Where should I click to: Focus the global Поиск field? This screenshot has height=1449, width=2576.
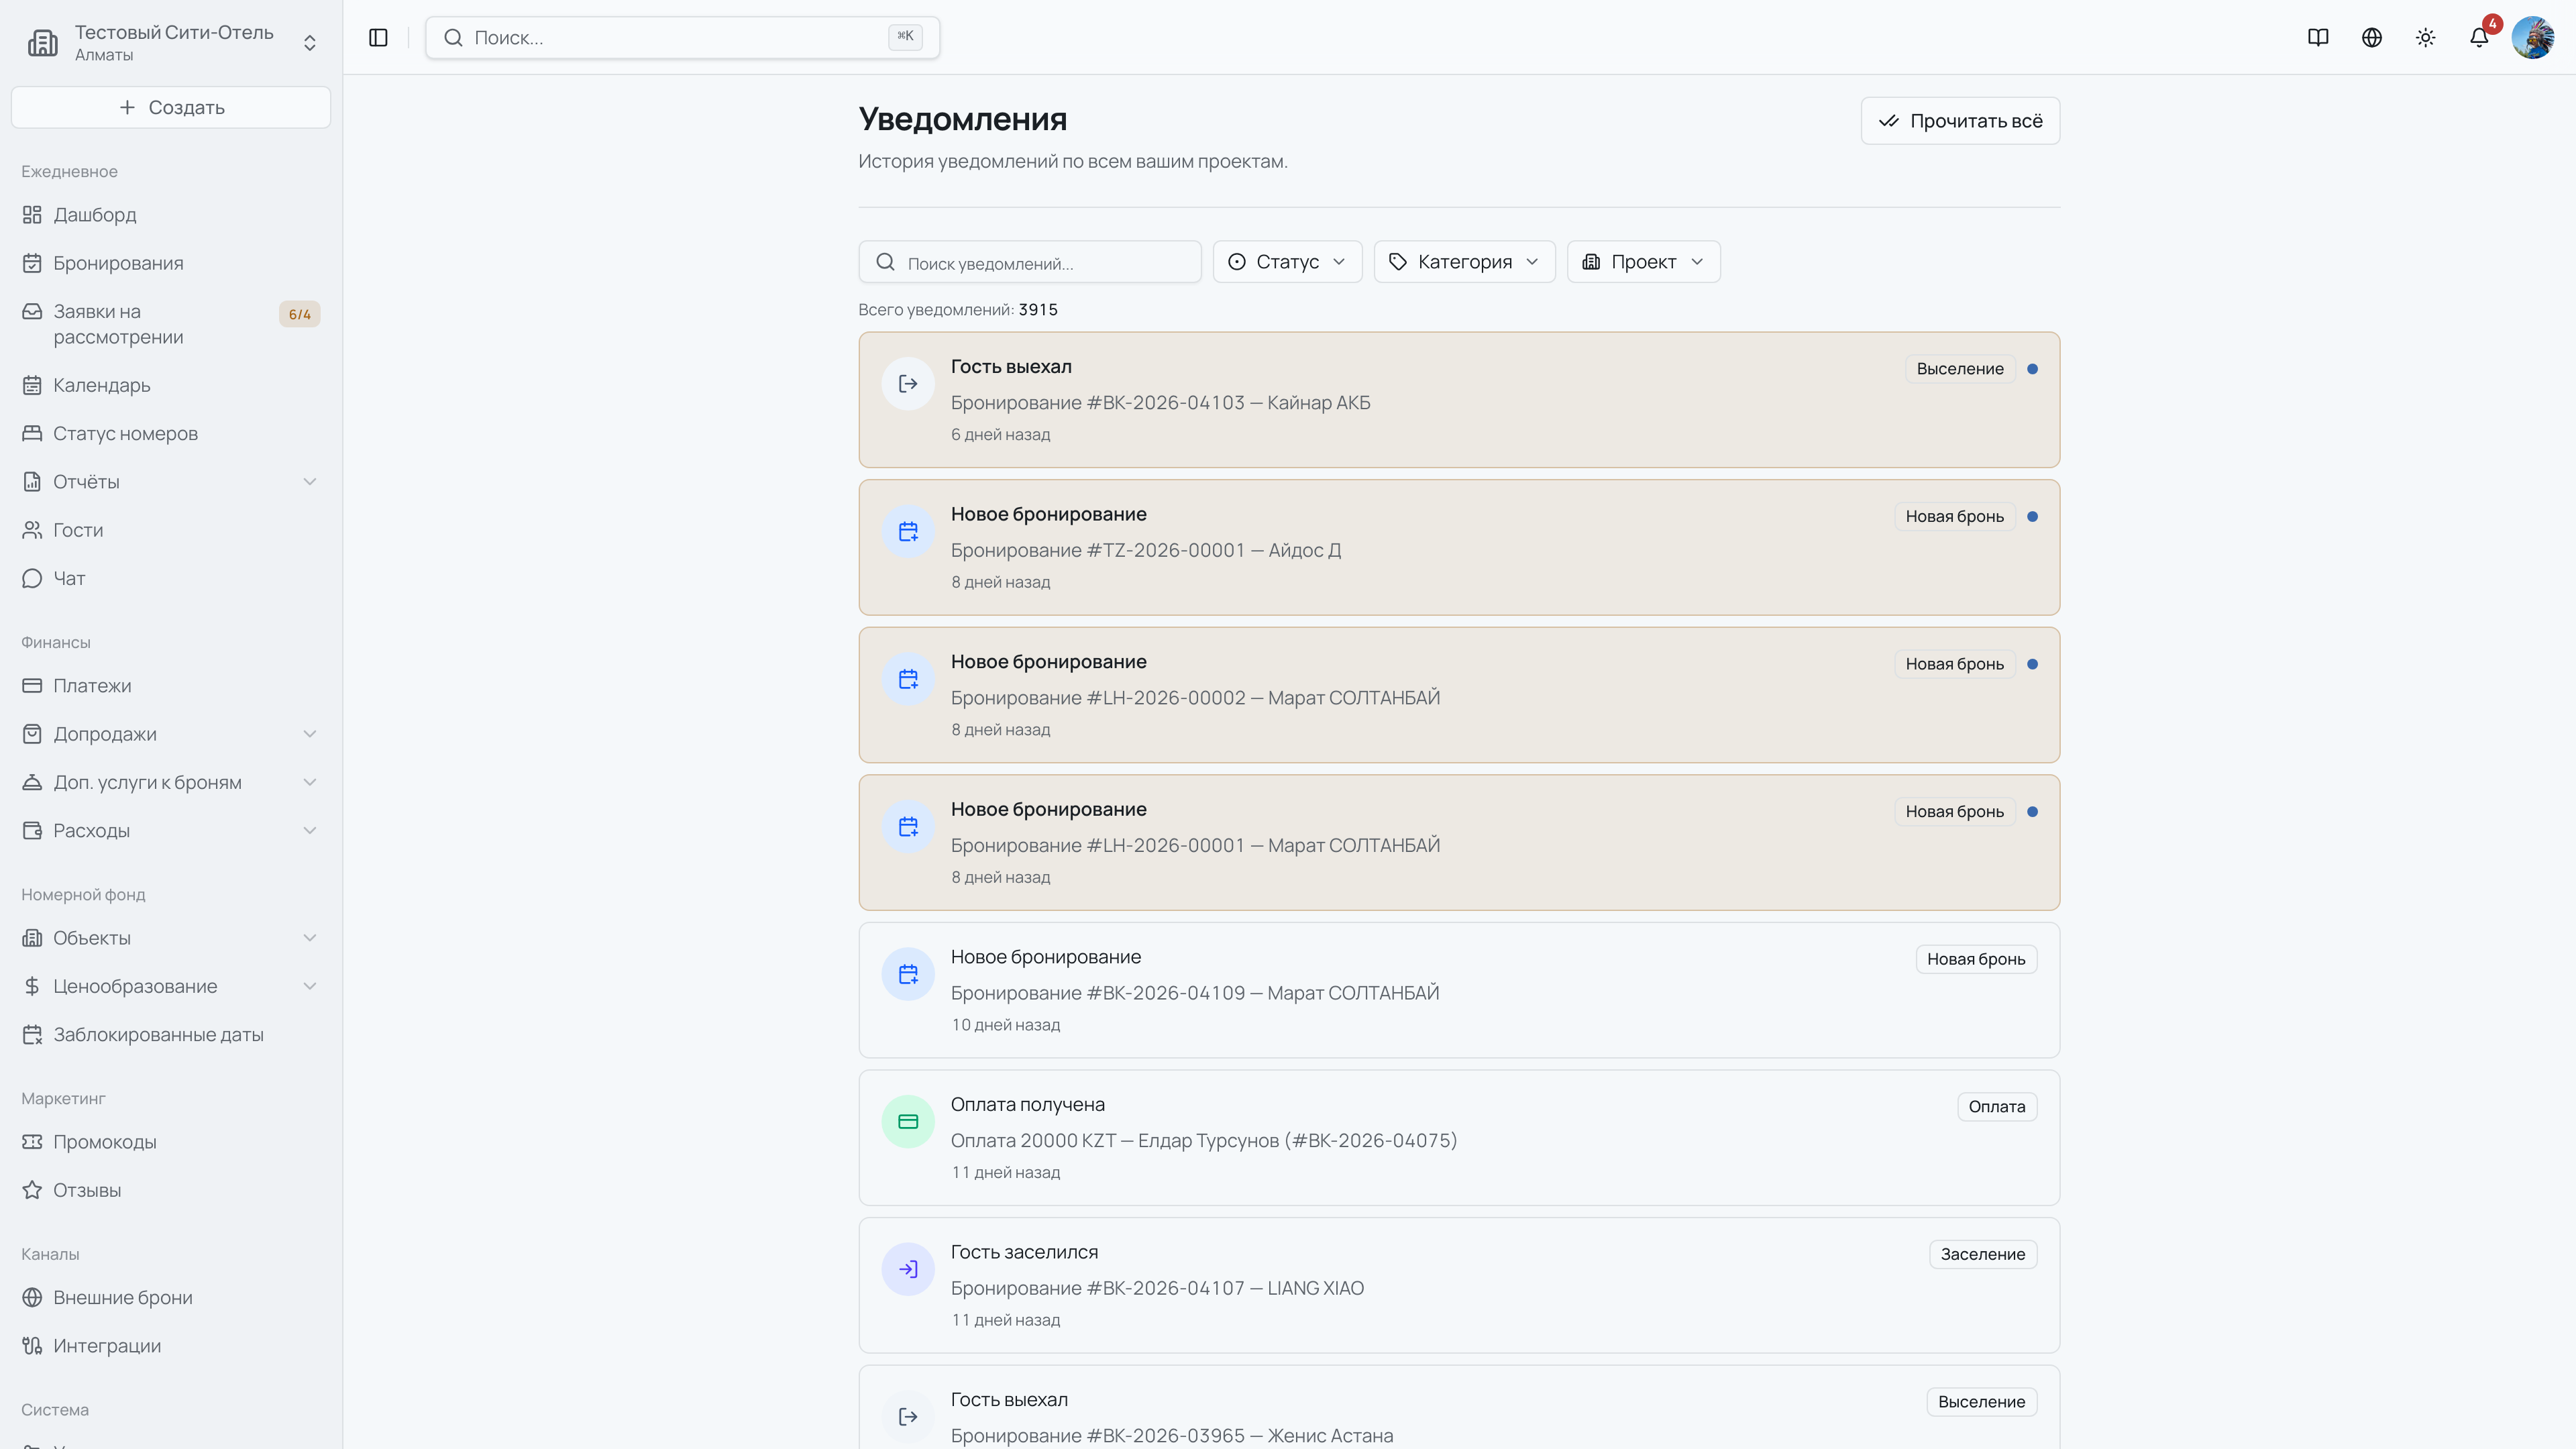pyautogui.click(x=682, y=37)
